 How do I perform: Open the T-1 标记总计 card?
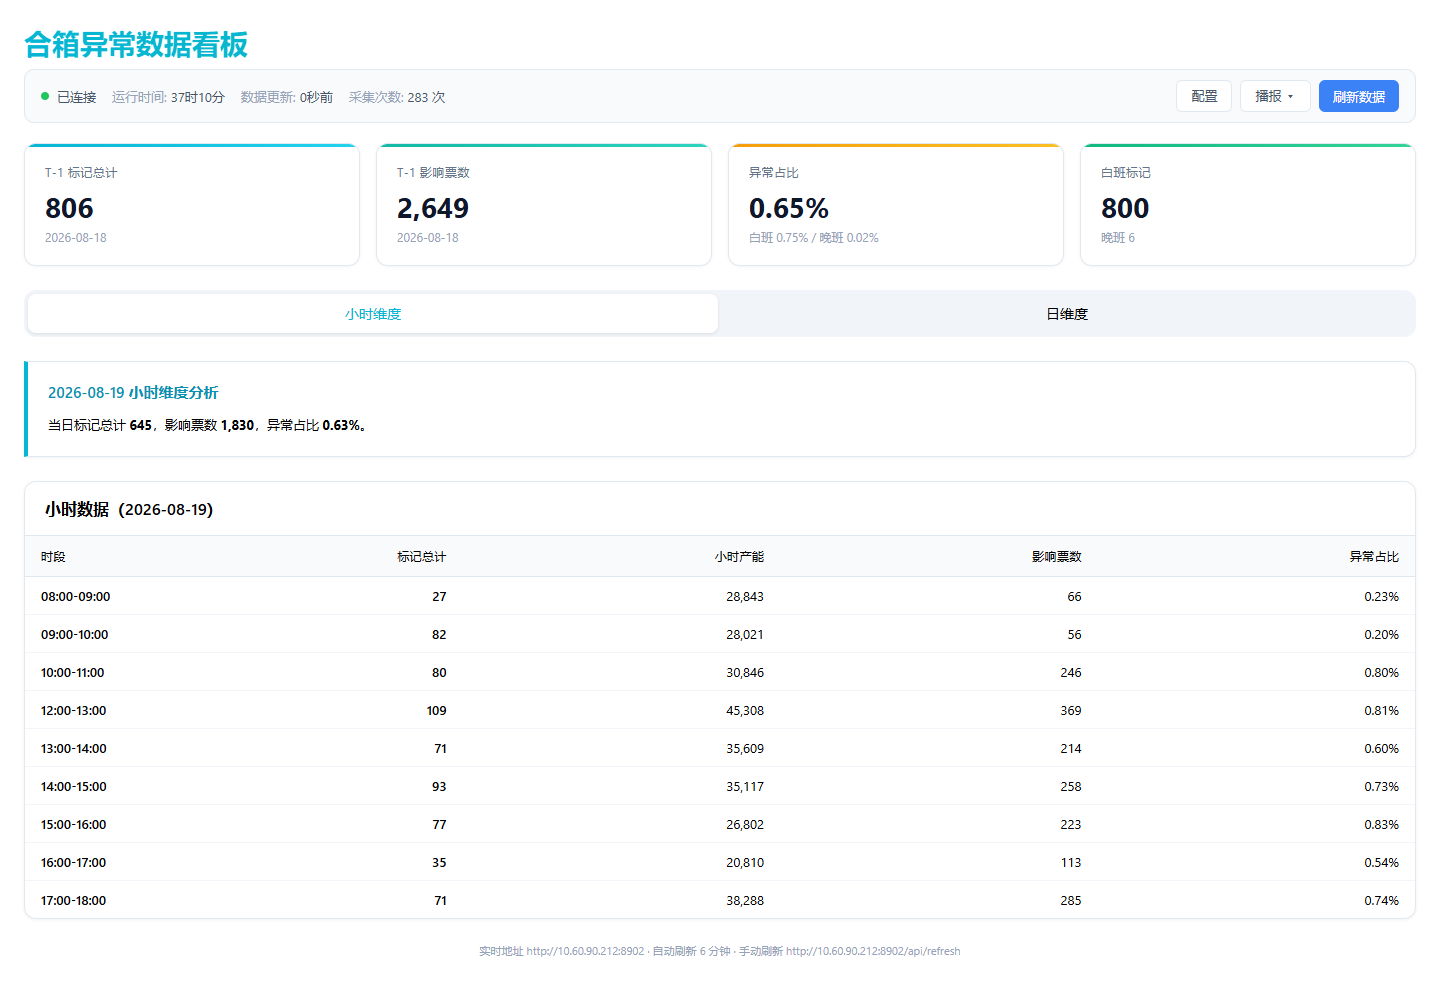pyautogui.click(x=192, y=205)
